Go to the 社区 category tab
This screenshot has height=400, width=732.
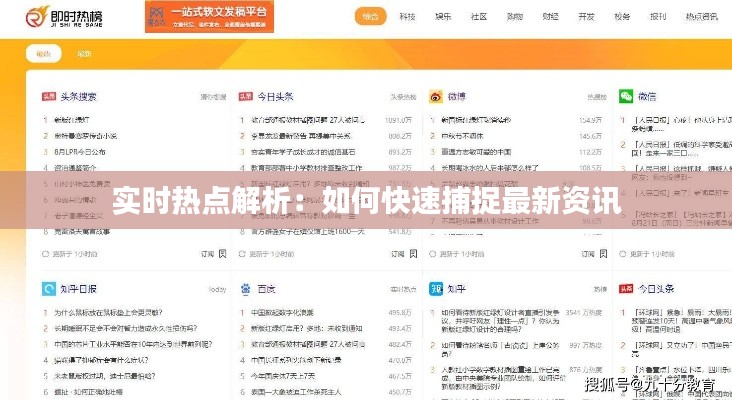coord(479,16)
